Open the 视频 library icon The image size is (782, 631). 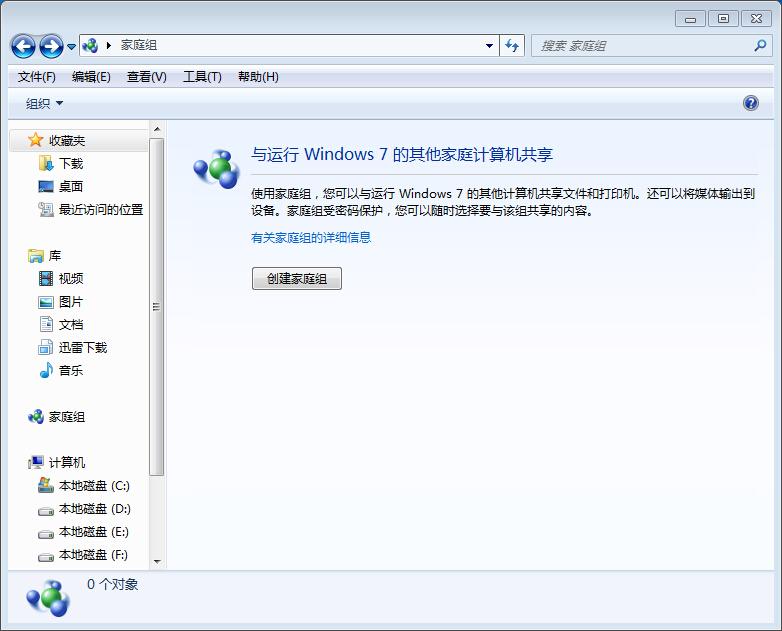tap(46, 278)
